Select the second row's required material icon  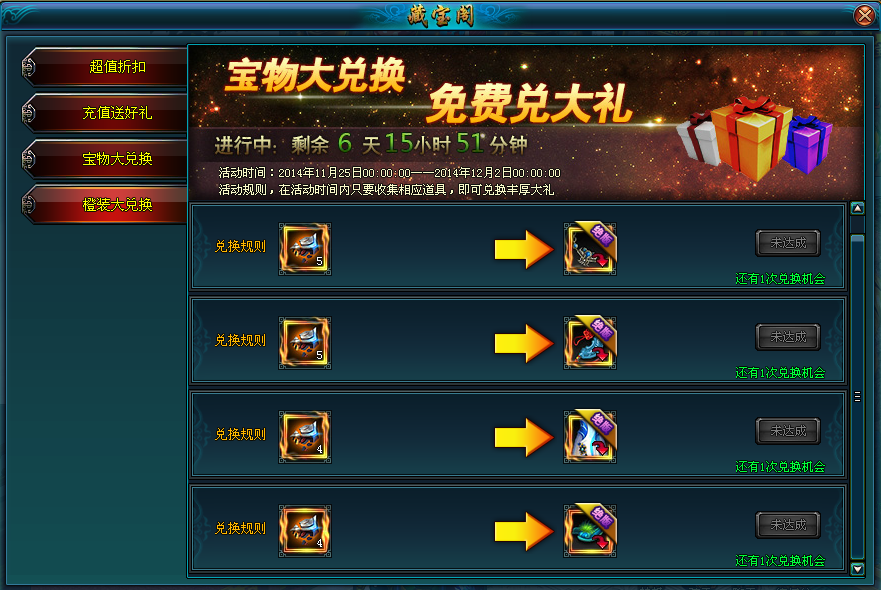tap(305, 343)
